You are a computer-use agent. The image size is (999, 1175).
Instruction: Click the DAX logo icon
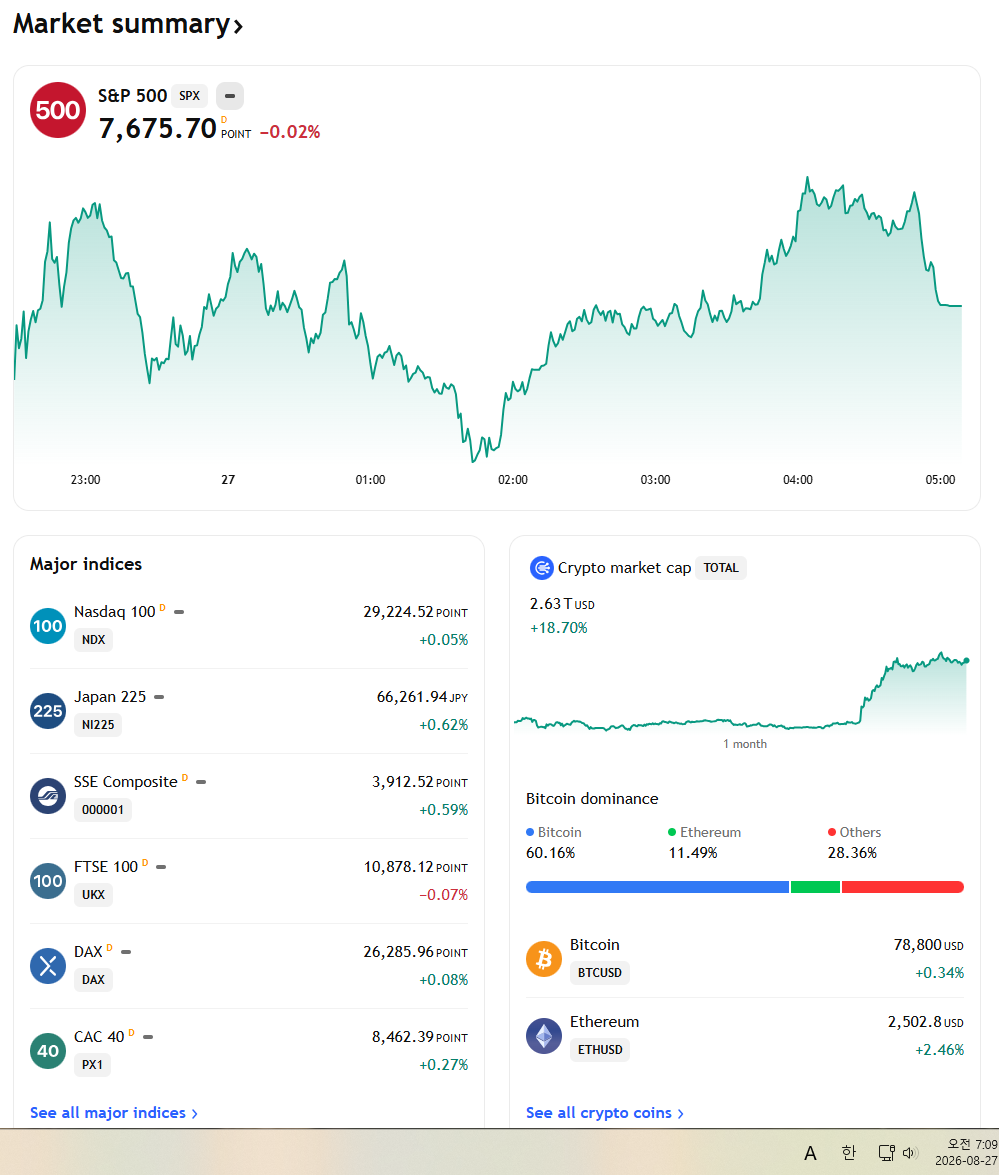48,966
